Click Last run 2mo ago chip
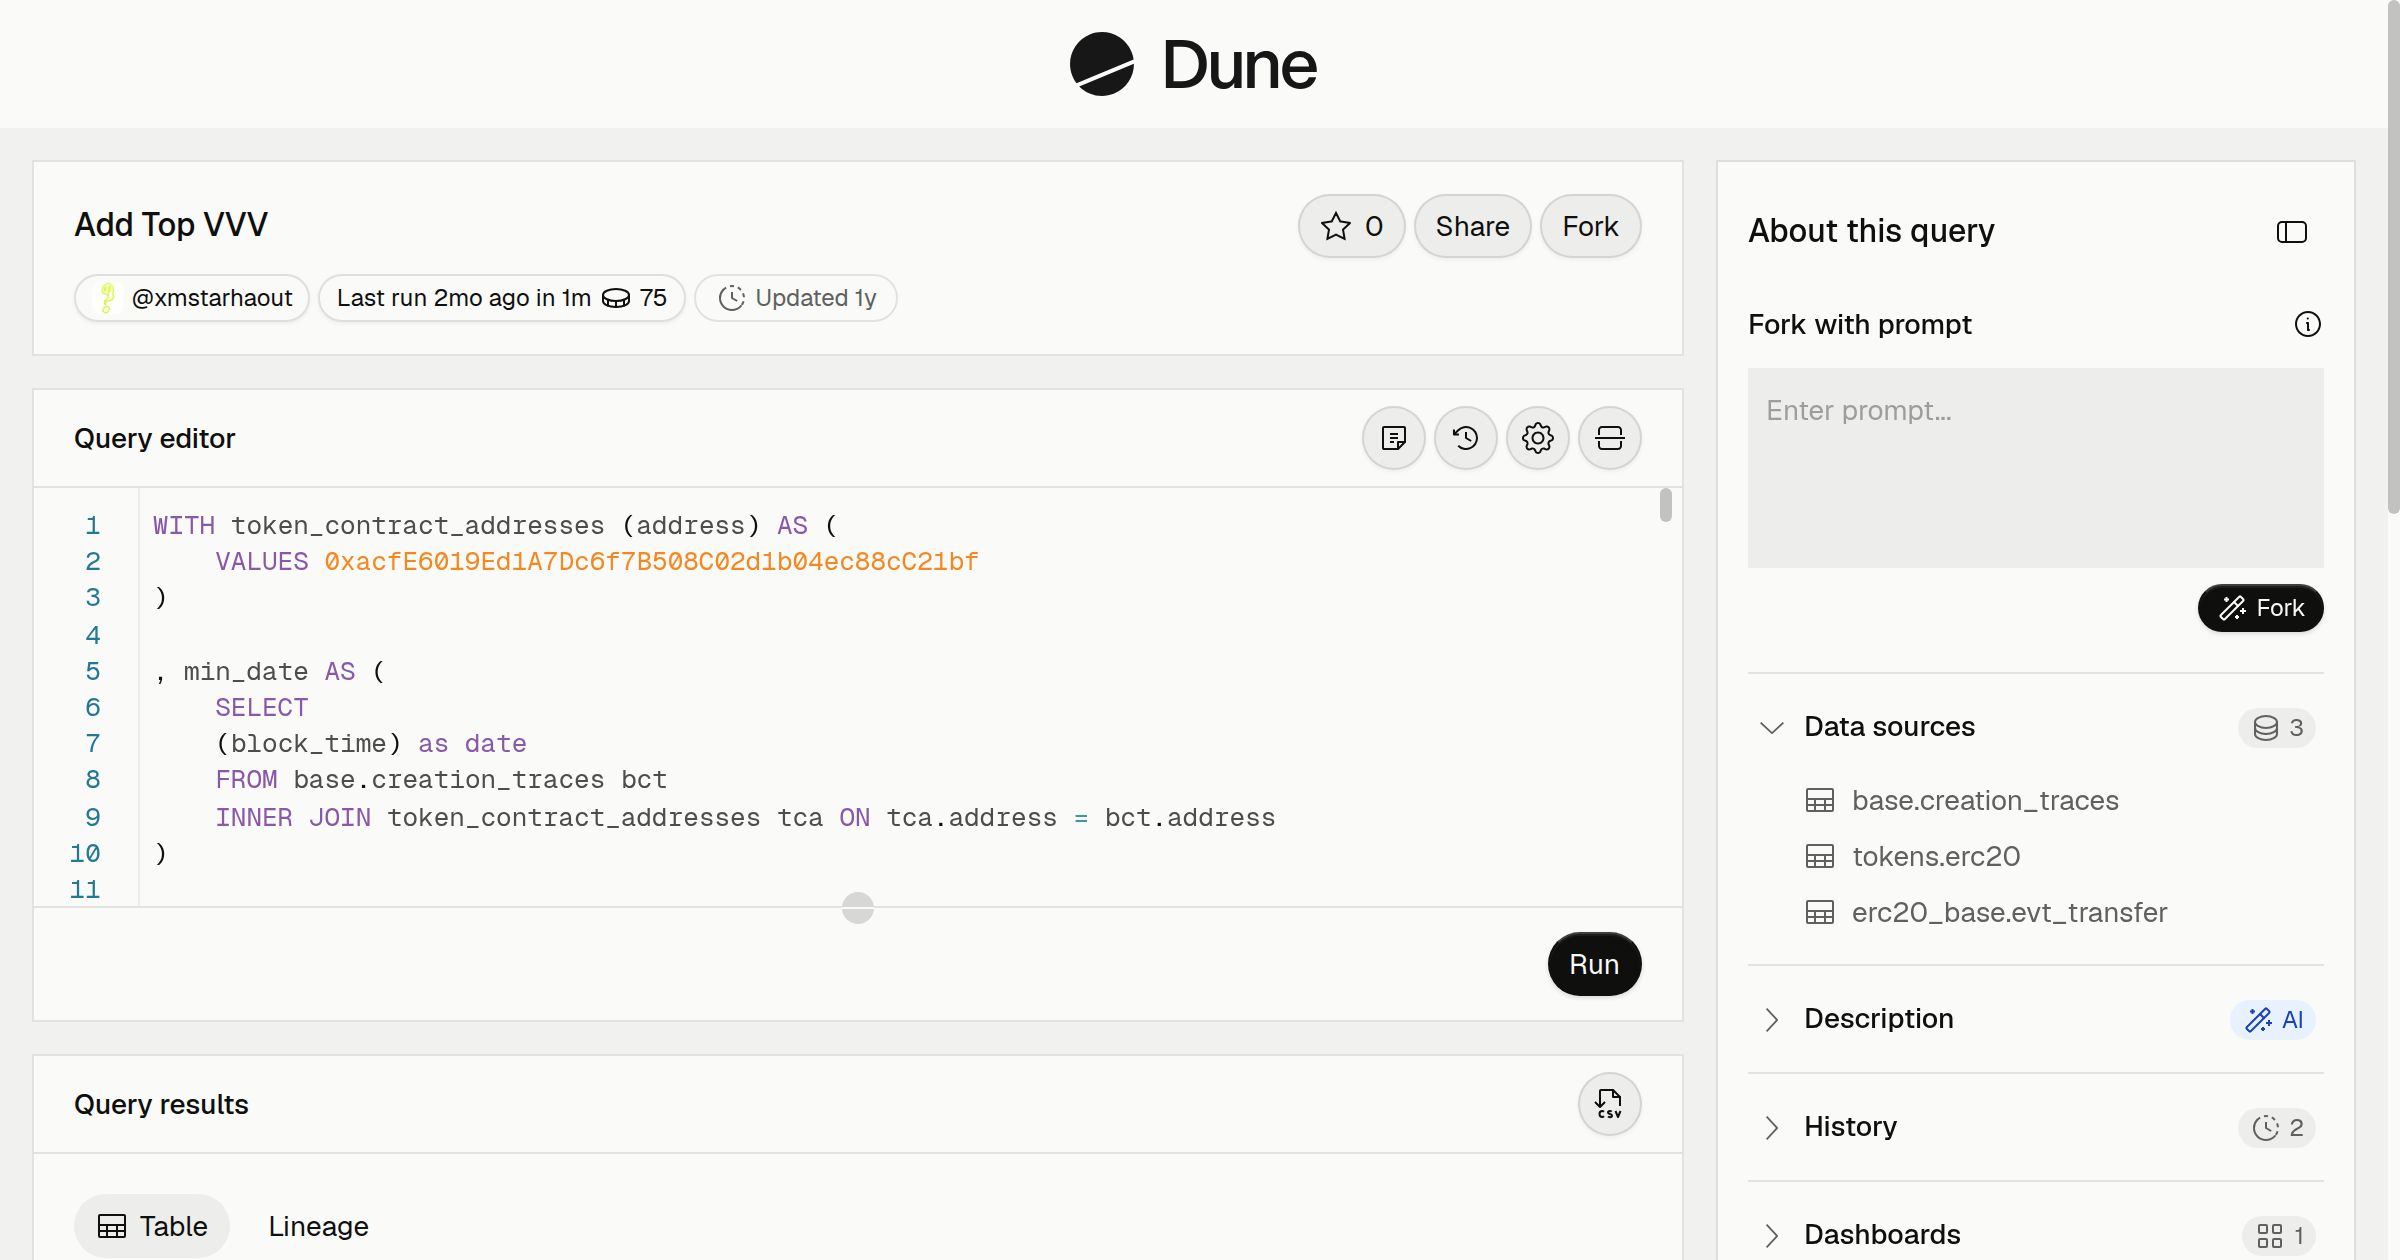Viewport: 2400px width, 1260px height. coord(502,298)
